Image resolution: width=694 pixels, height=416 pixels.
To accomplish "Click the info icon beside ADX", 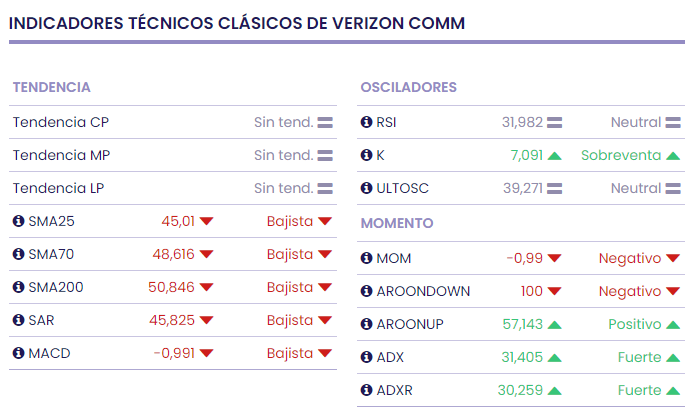I will pos(366,357).
